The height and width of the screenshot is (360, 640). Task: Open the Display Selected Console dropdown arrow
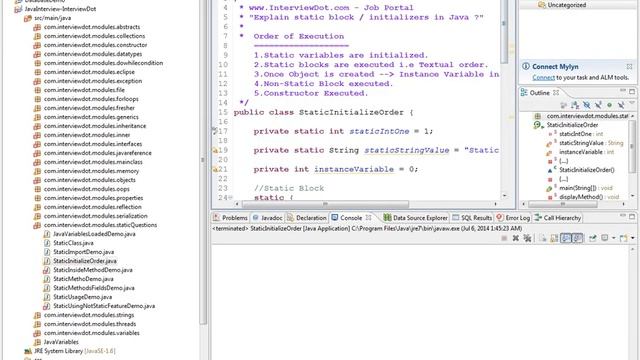tap(613, 238)
